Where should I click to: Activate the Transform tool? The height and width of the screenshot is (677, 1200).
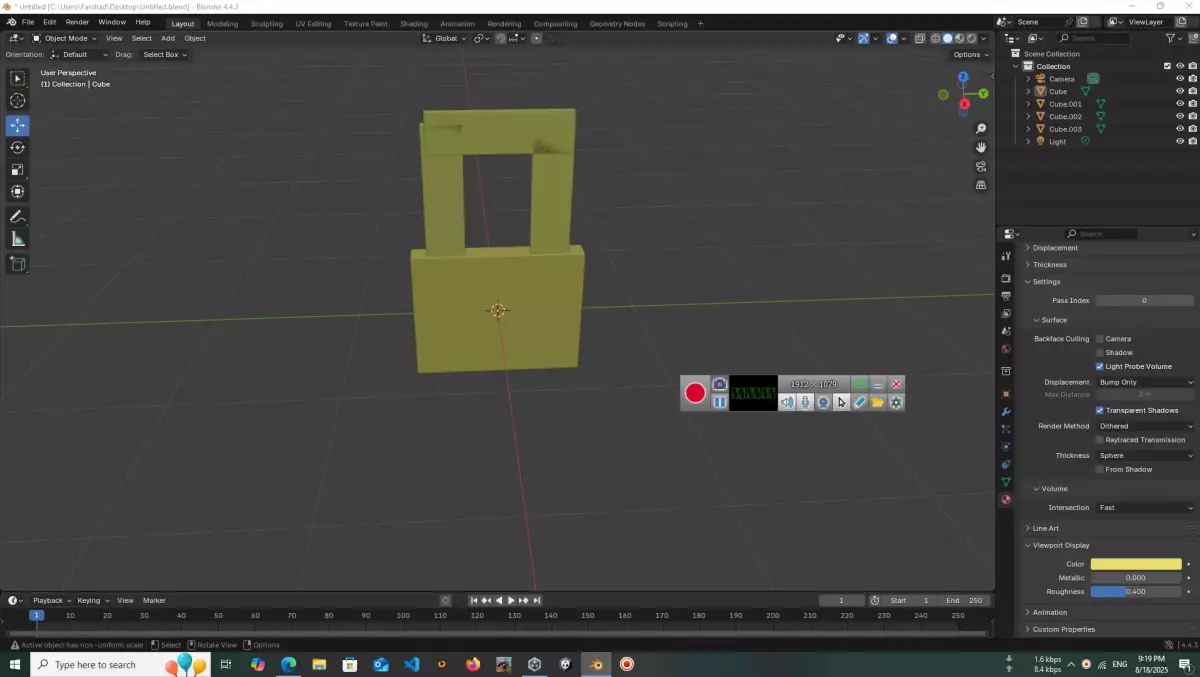click(x=17, y=191)
